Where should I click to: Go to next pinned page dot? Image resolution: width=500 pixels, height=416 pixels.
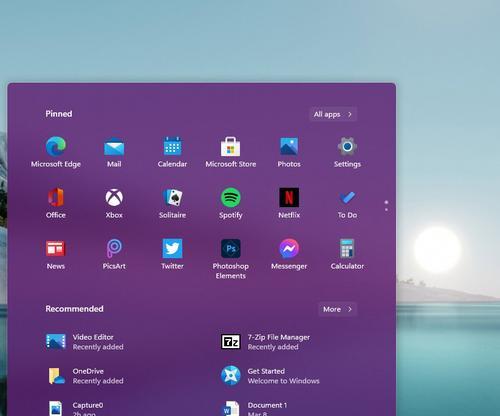pos(386,210)
